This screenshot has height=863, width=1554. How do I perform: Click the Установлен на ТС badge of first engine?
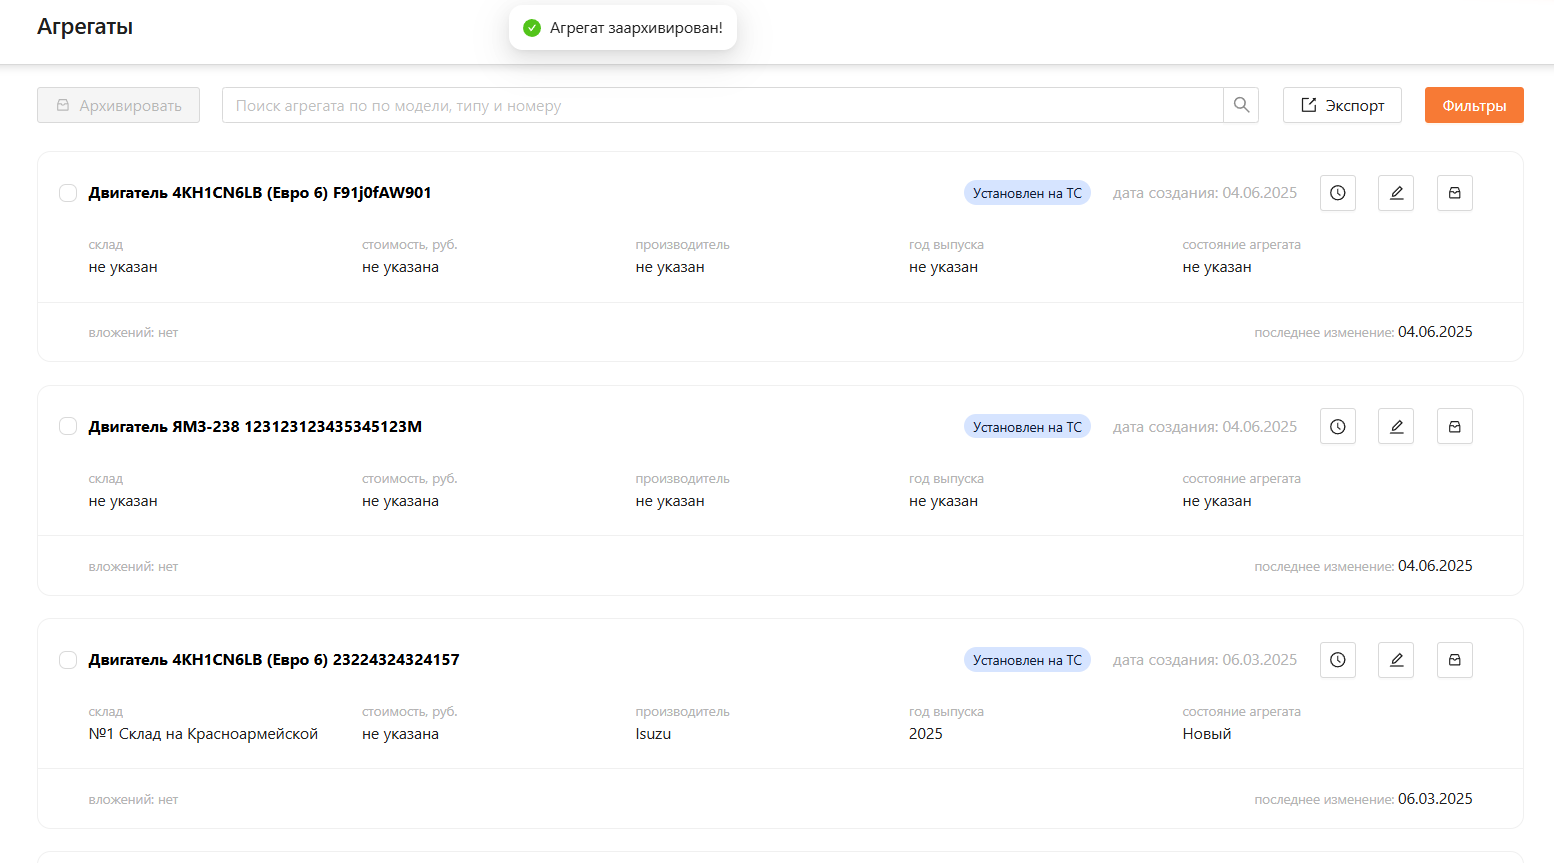(x=1027, y=193)
